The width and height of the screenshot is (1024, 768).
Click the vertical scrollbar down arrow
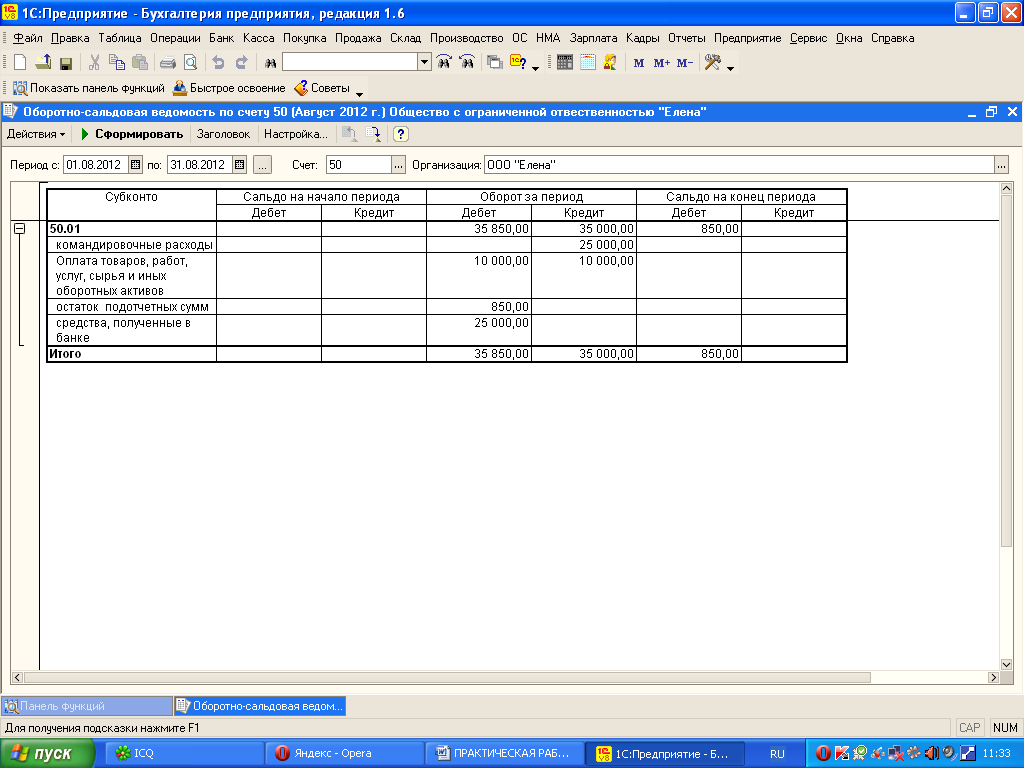tap(1006, 665)
